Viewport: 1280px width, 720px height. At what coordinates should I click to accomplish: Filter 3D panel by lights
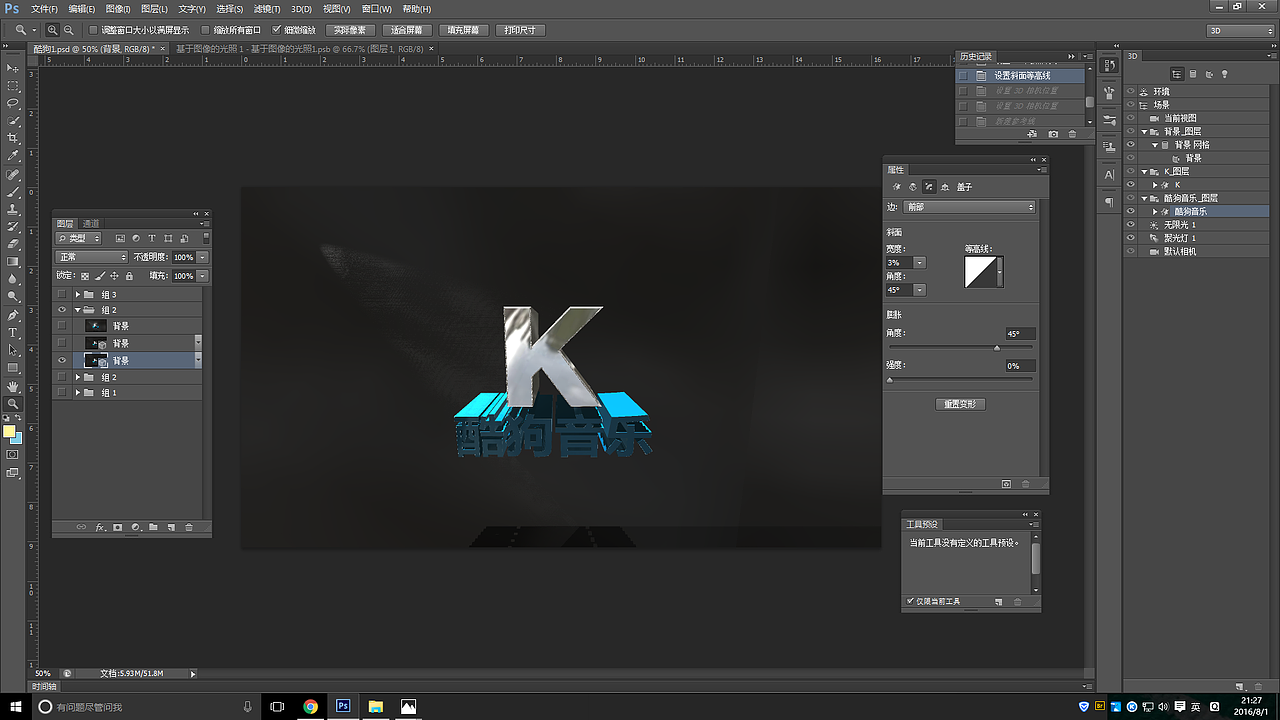(1223, 74)
